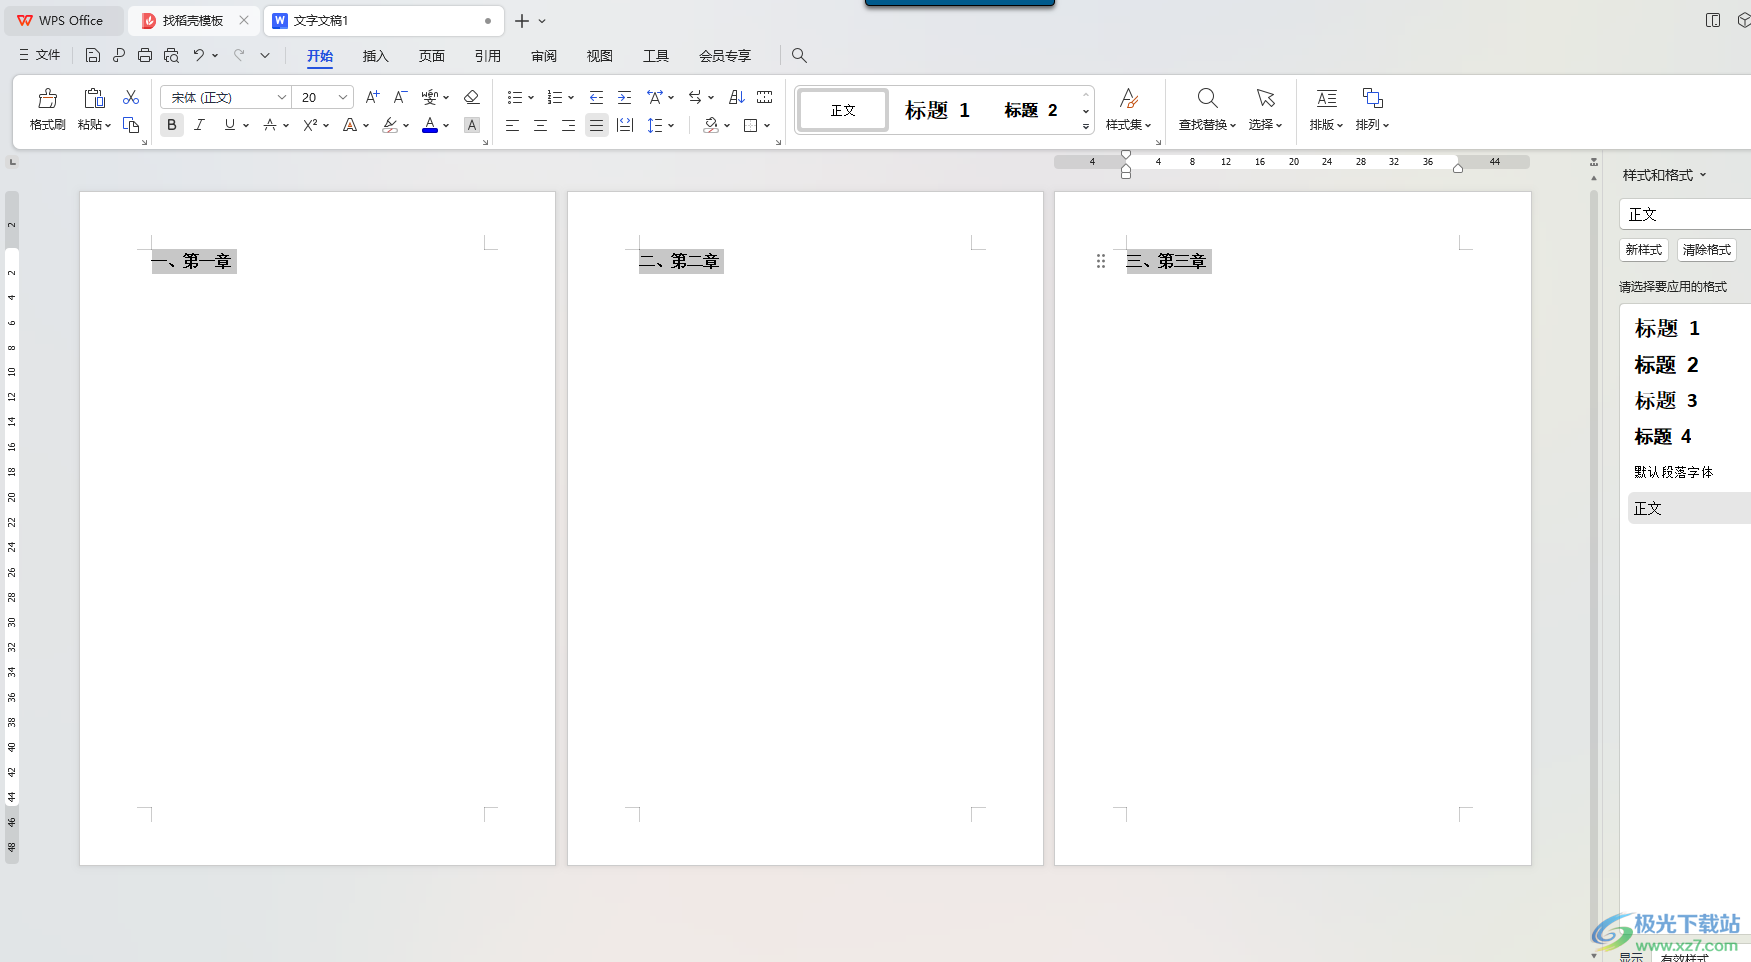Image resolution: width=1751 pixels, height=962 pixels.
Task: Toggle Bold formatting
Action: [172, 125]
